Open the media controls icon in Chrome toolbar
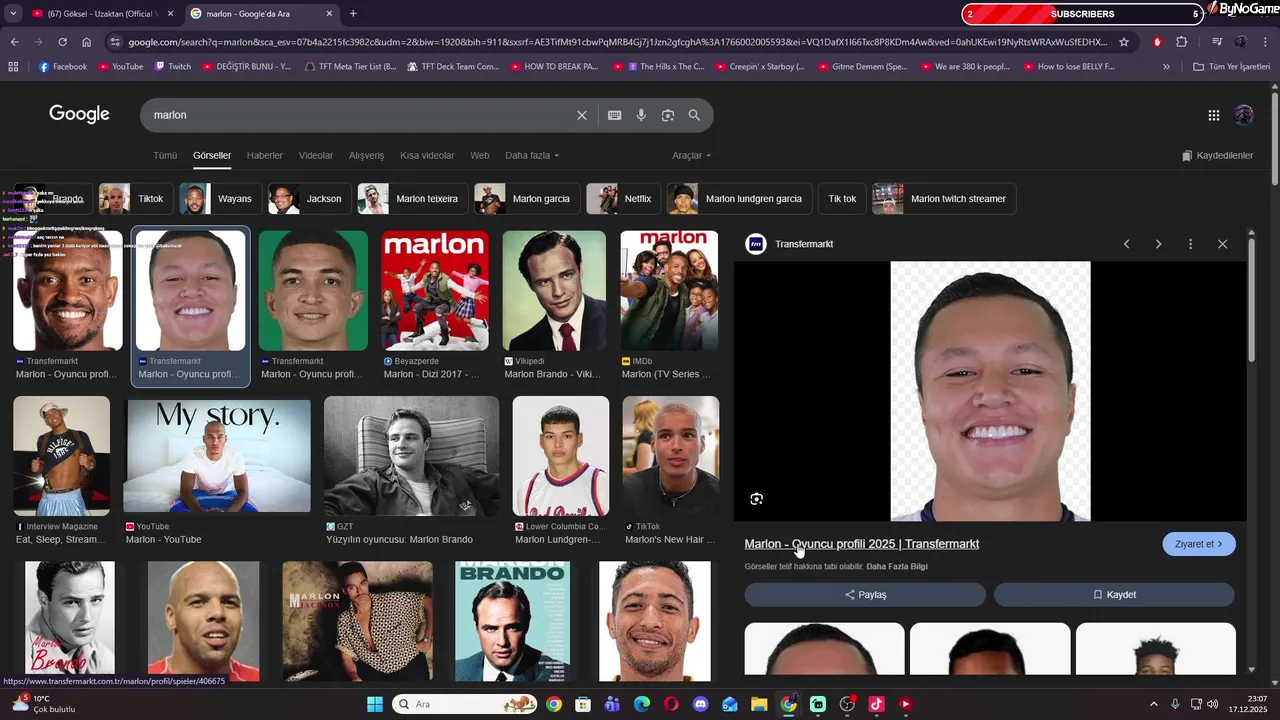The height and width of the screenshot is (720, 1280). click(x=1217, y=42)
